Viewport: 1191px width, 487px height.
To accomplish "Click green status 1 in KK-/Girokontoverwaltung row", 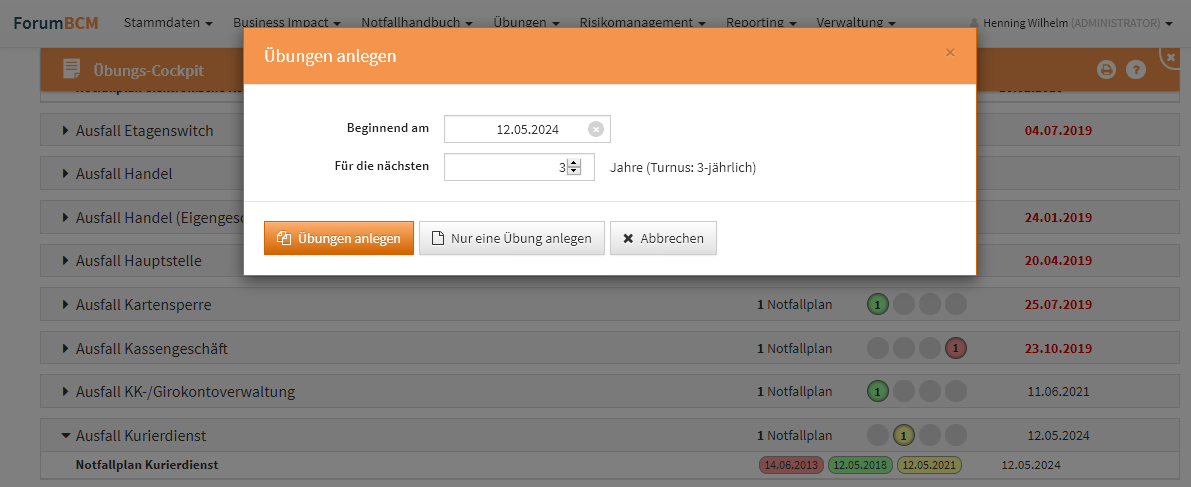I will click(878, 392).
